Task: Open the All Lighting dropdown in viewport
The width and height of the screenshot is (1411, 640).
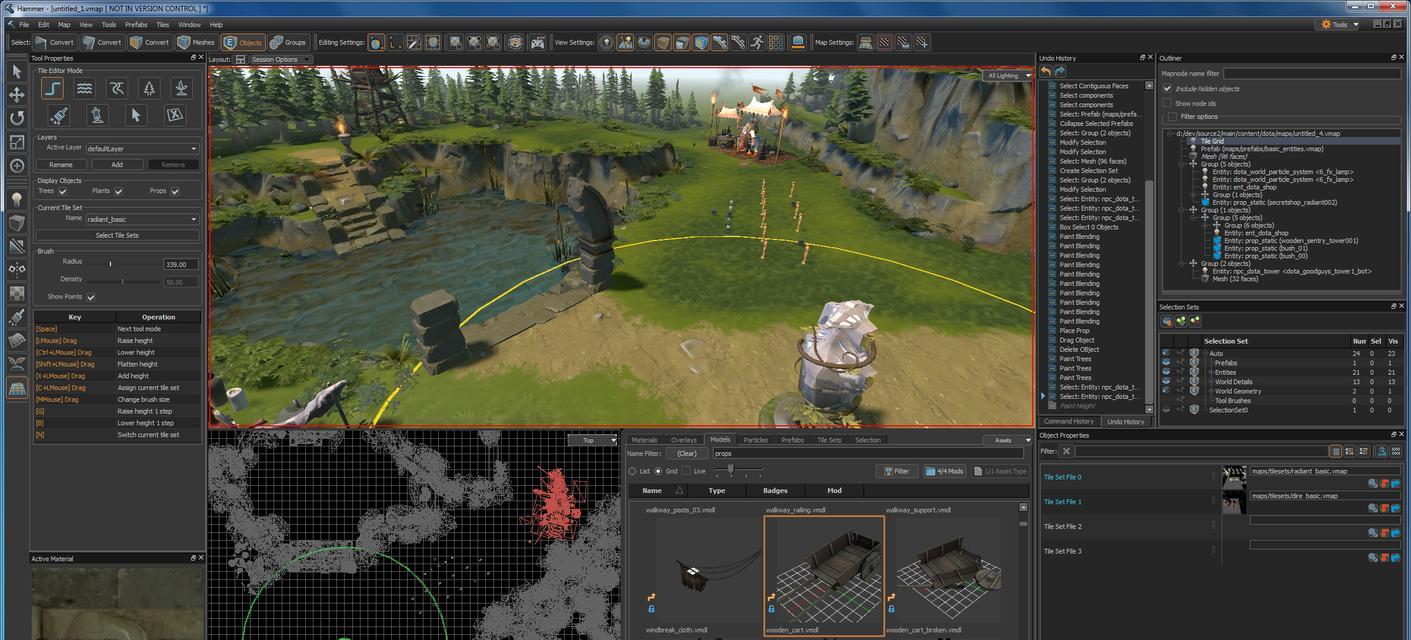Action: [x=1008, y=75]
